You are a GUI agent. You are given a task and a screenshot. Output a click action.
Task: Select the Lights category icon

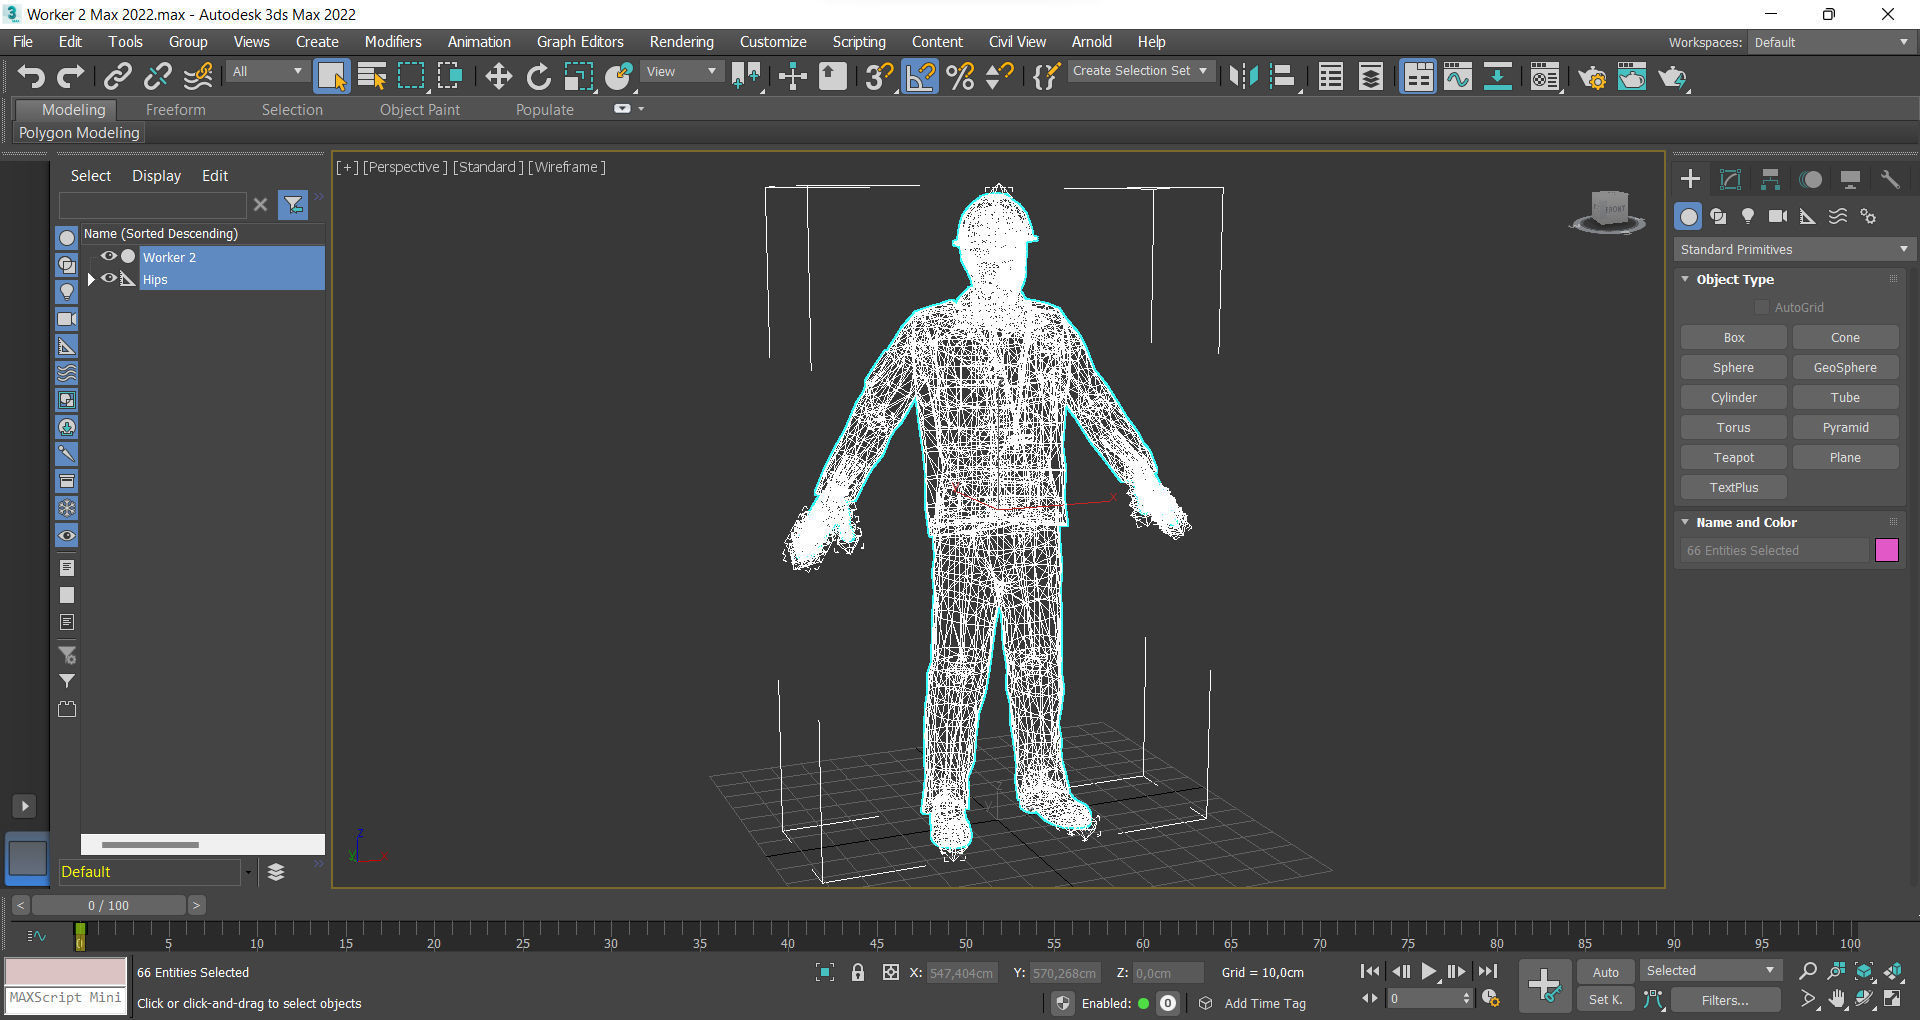[1748, 216]
